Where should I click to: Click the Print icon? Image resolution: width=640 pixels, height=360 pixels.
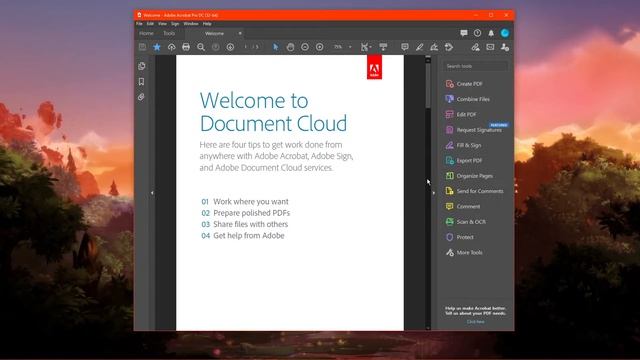pos(186,47)
